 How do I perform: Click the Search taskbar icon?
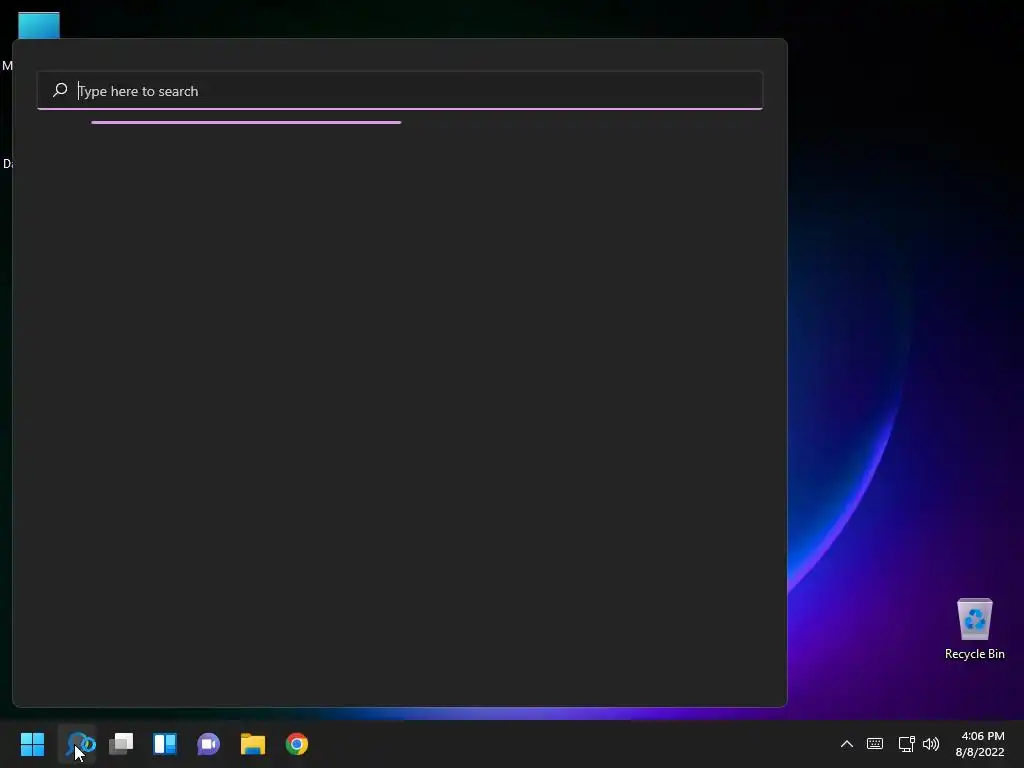click(x=78, y=744)
